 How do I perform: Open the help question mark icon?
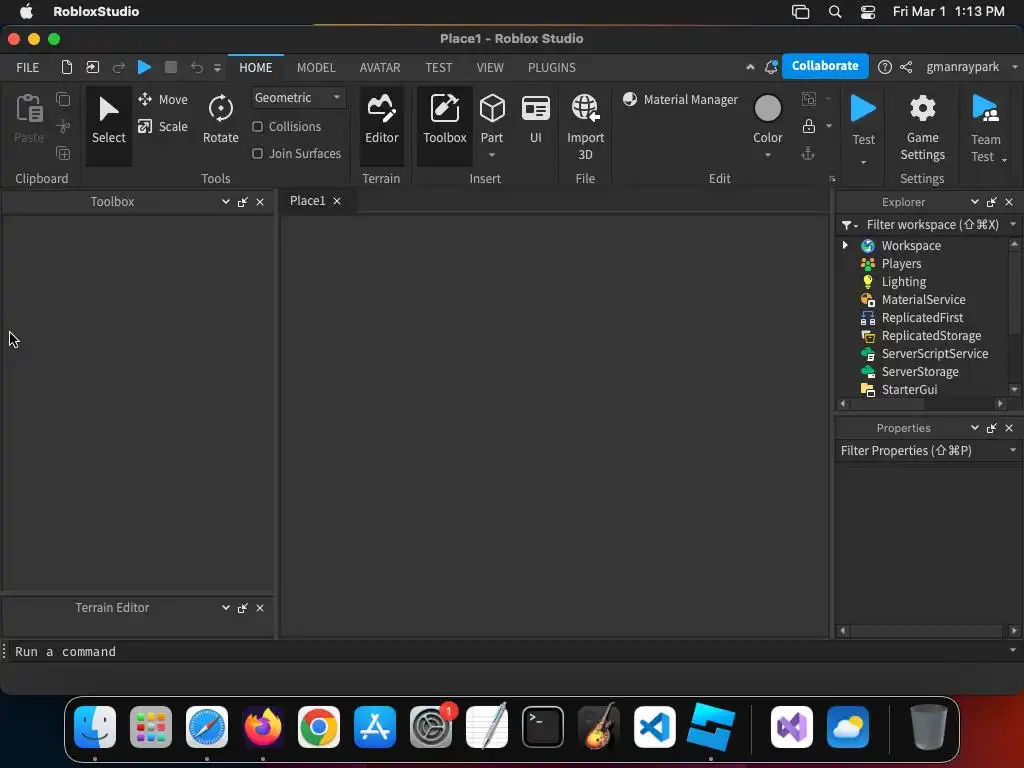pyautogui.click(x=885, y=67)
